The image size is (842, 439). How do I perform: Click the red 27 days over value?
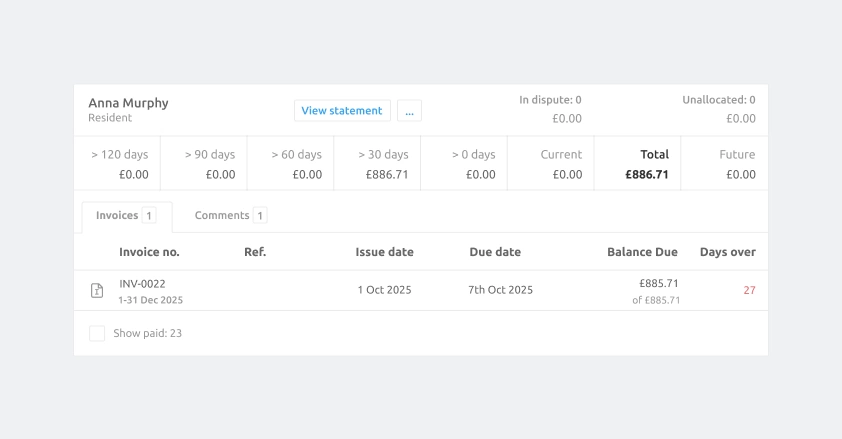[749, 290]
